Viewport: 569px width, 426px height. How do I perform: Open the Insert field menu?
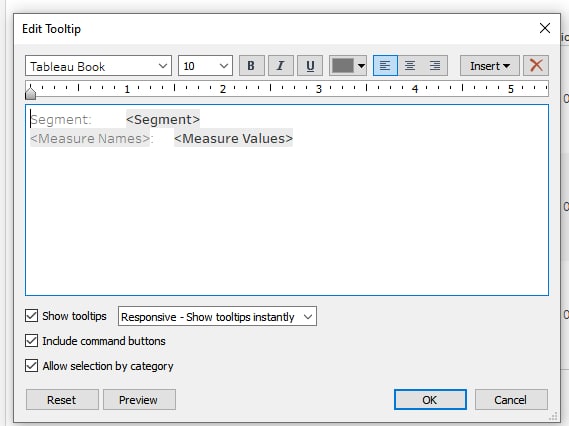point(490,66)
